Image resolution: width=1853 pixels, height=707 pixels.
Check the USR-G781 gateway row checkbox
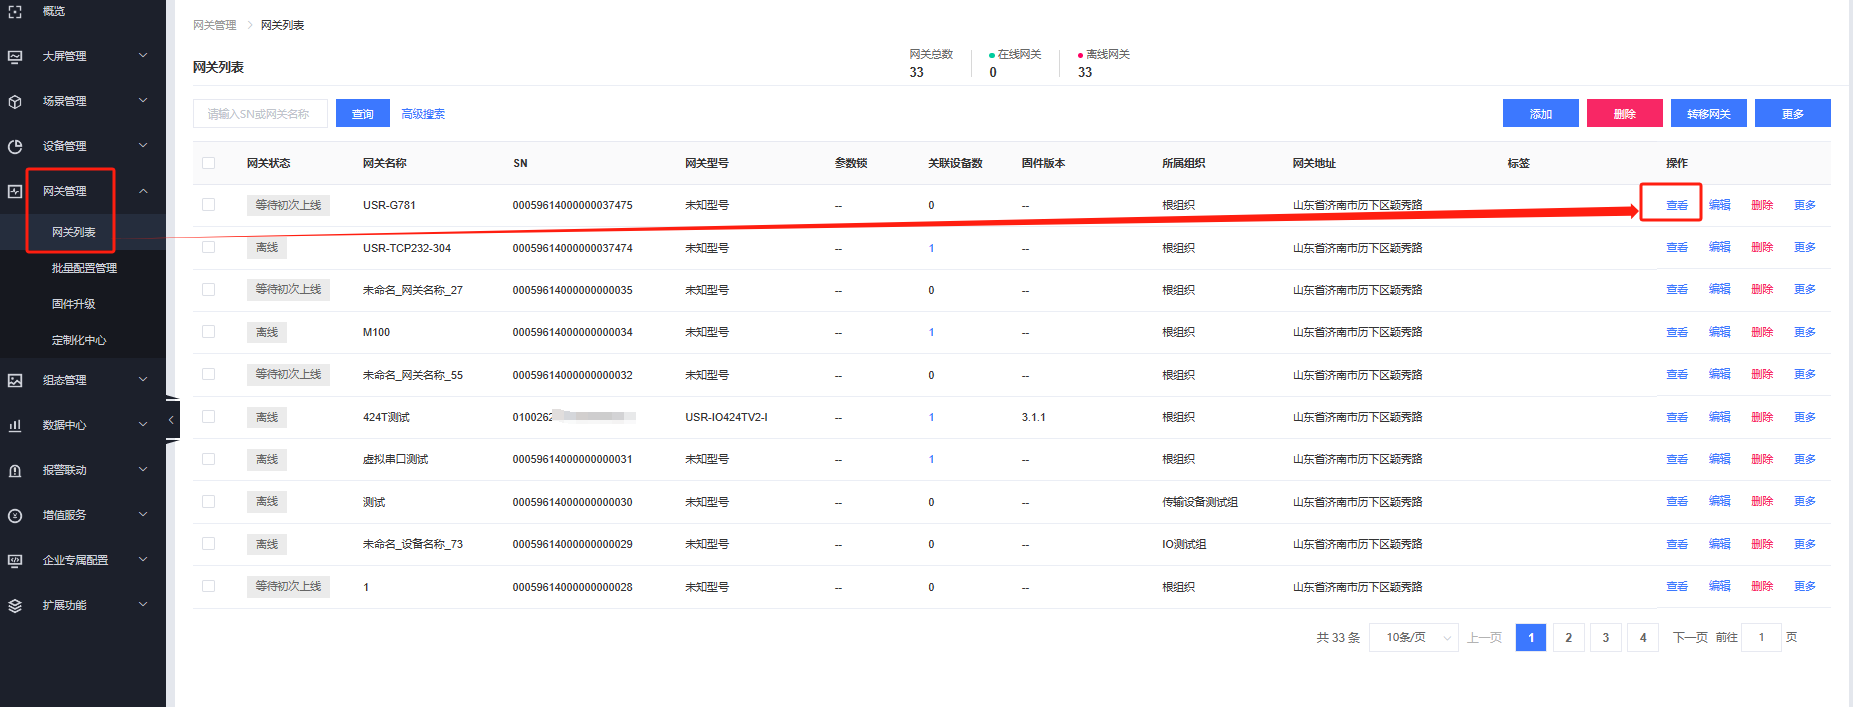click(208, 205)
